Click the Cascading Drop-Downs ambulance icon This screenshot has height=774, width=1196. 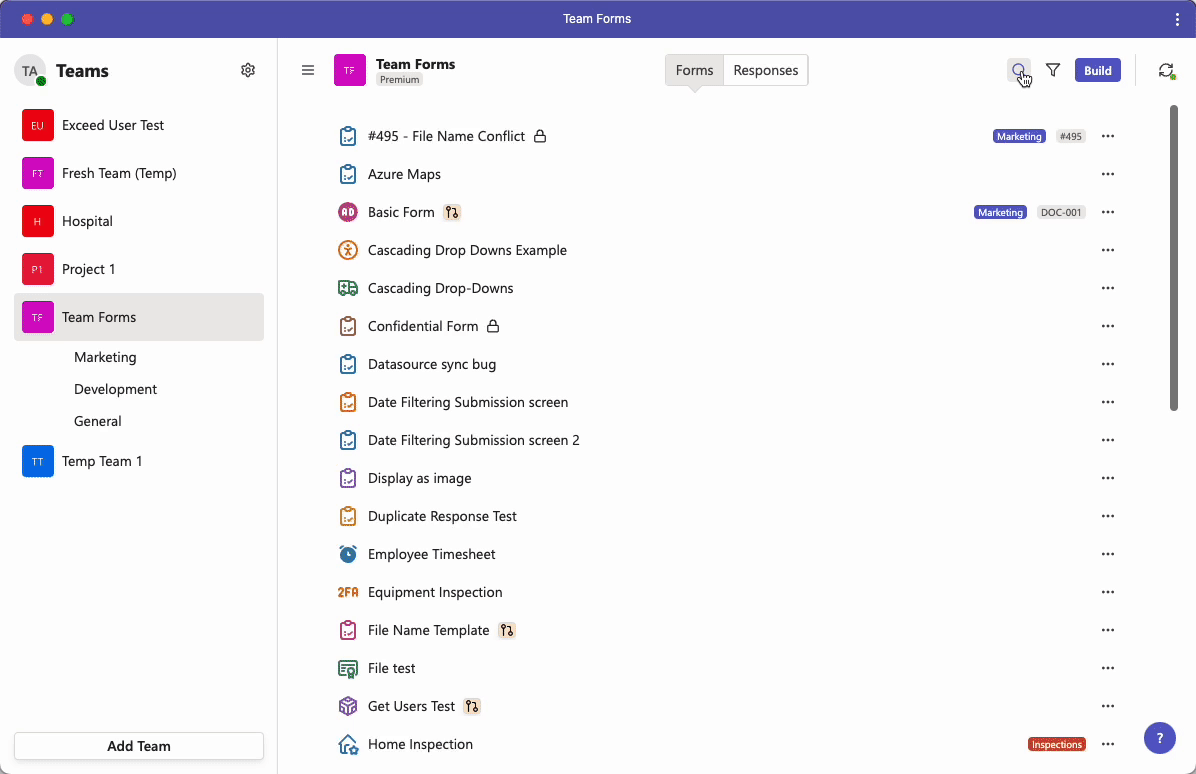348,288
